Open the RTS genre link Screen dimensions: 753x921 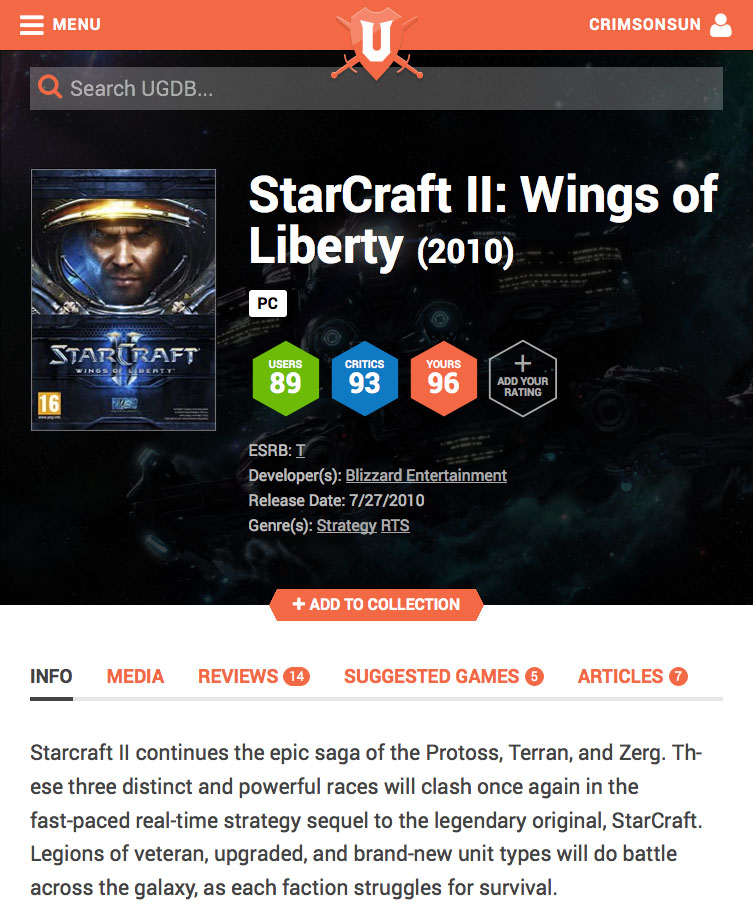click(x=395, y=525)
